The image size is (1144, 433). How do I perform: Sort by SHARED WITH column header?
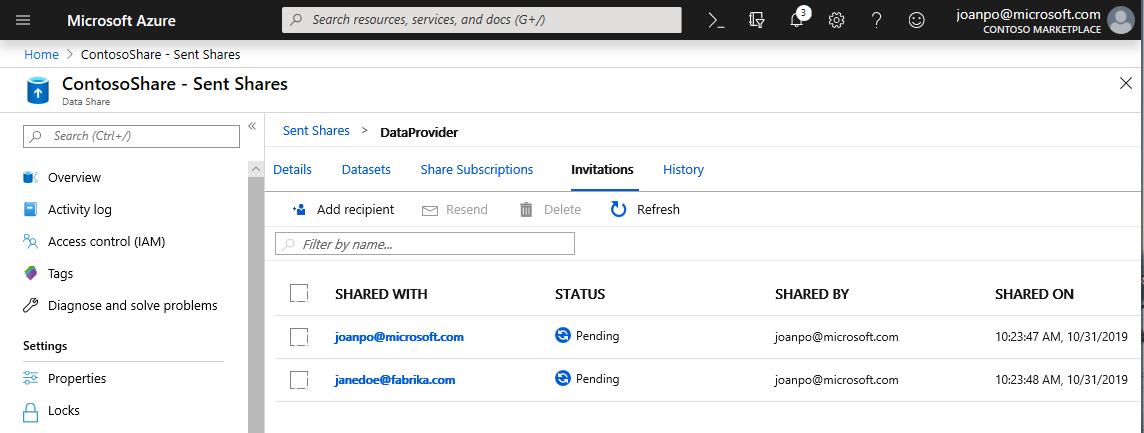(x=381, y=294)
